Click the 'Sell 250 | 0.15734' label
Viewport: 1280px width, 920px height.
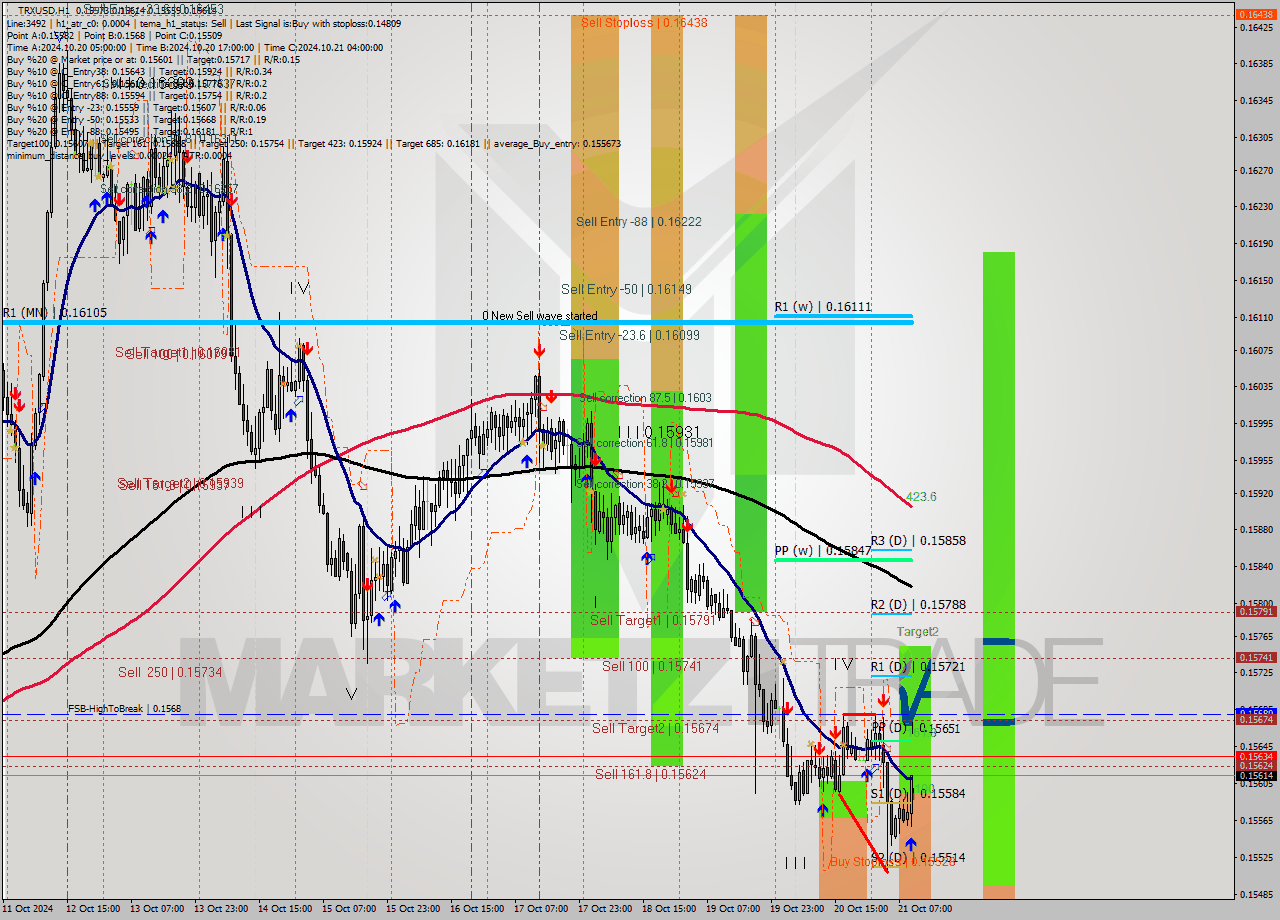pos(170,673)
